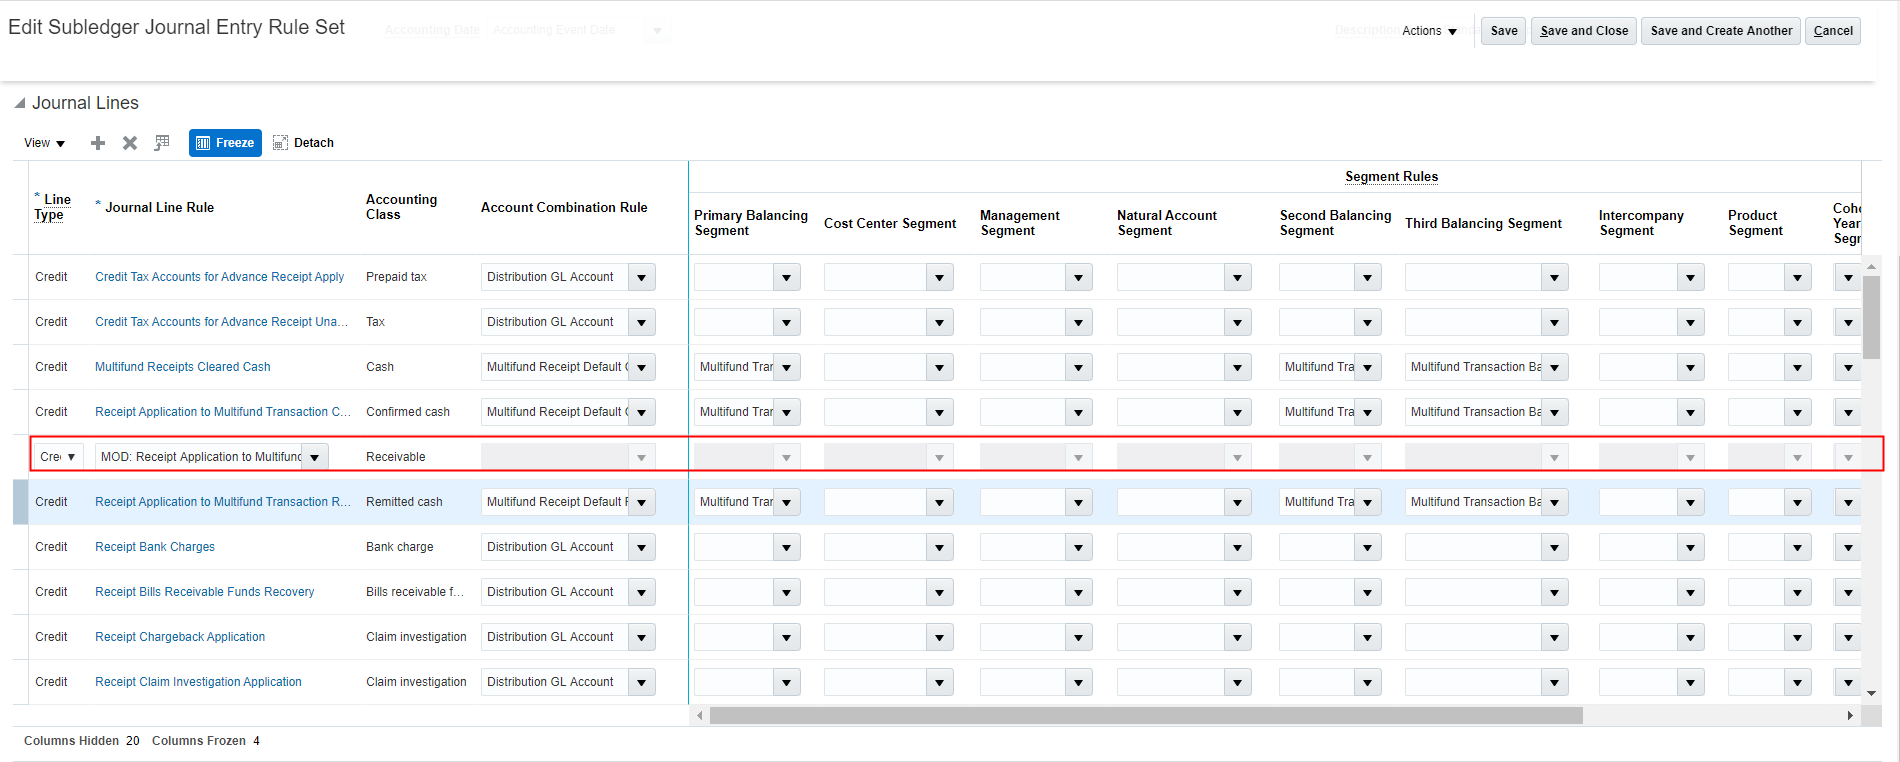Click Save and Create Another button

point(1720,31)
